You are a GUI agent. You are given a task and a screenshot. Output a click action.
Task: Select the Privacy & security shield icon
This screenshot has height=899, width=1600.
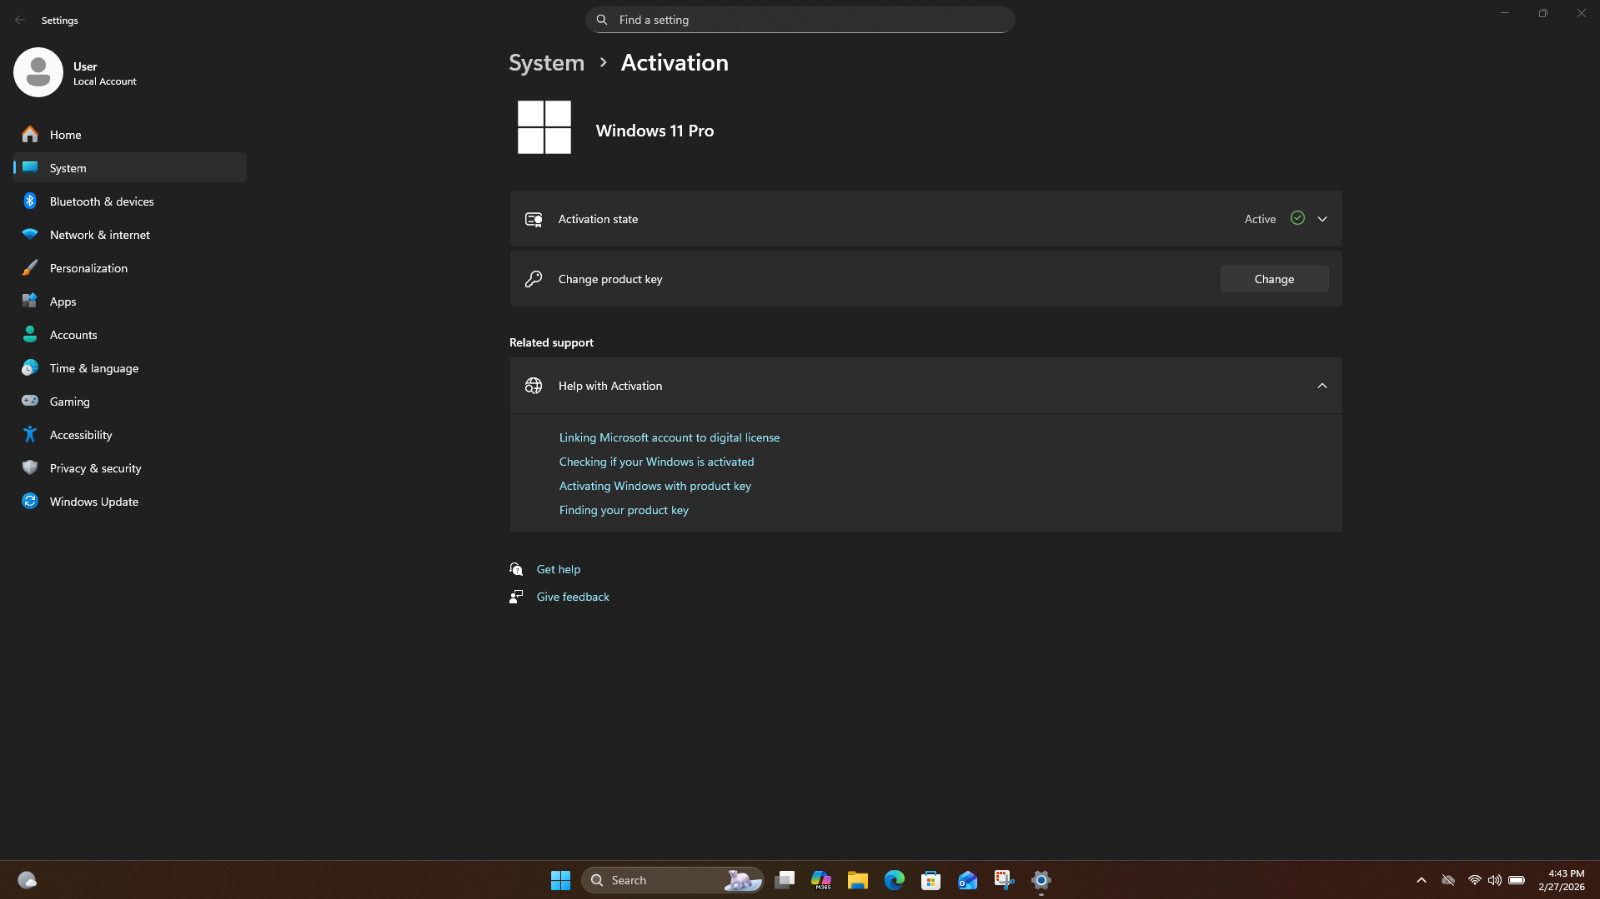(x=30, y=468)
